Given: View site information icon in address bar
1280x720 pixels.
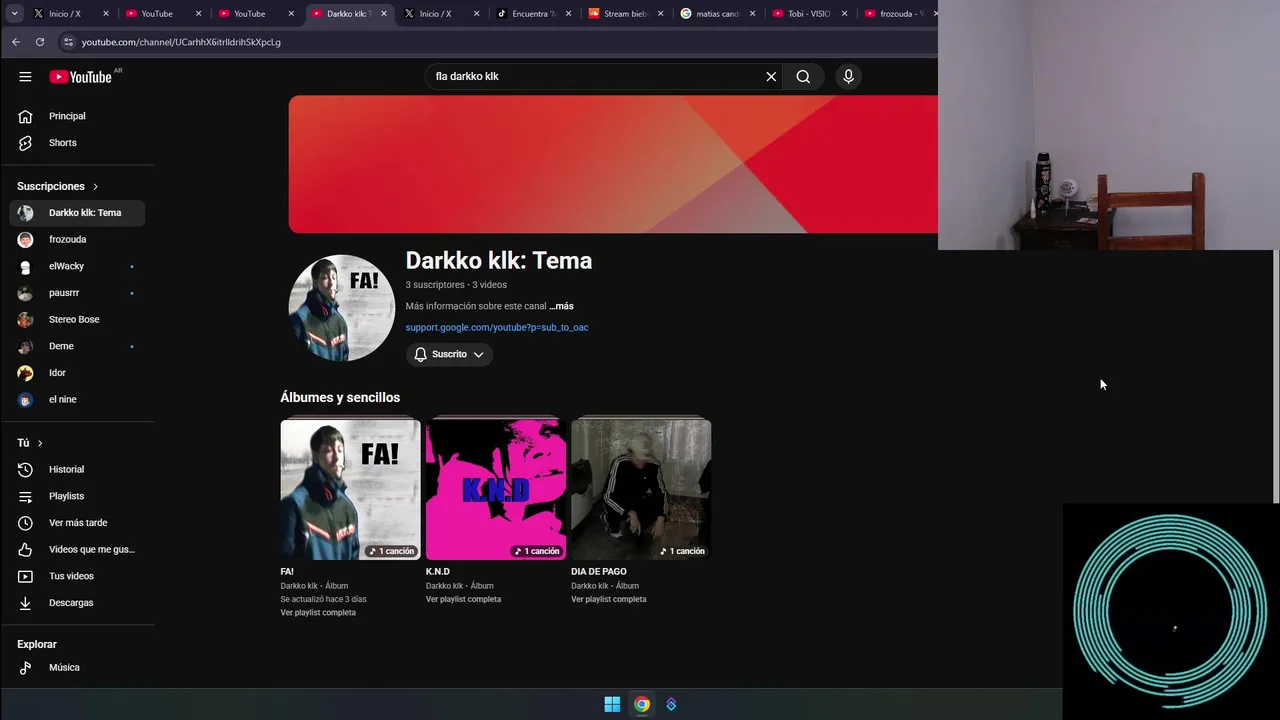Looking at the screenshot, I should 68,42.
